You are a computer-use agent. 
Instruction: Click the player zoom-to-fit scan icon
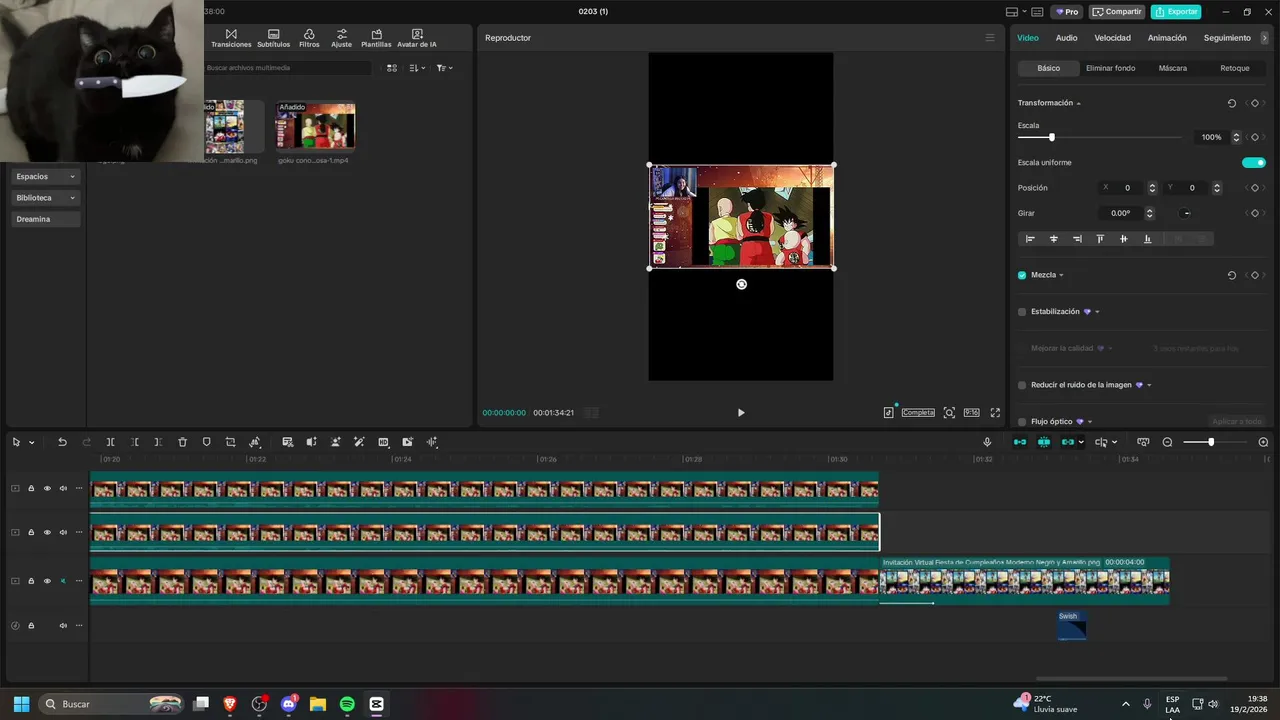949,412
